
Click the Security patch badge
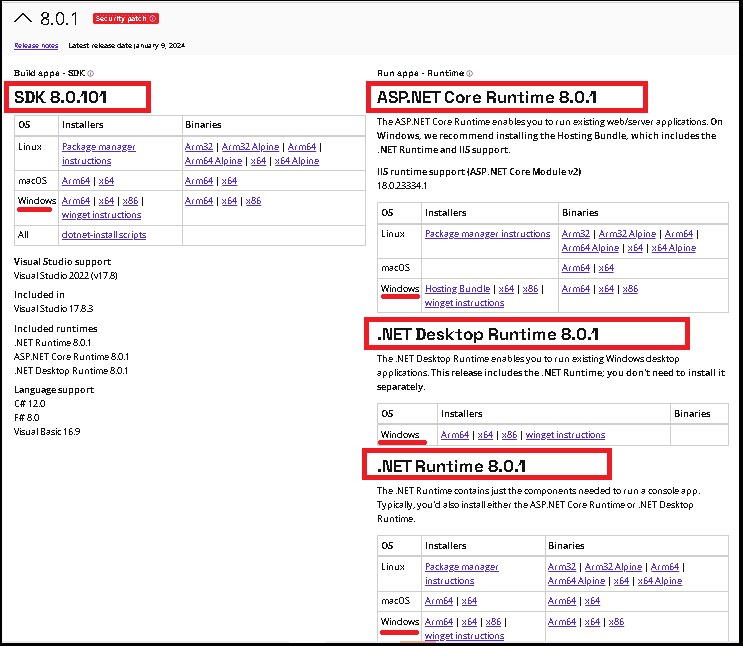(126, 18)
